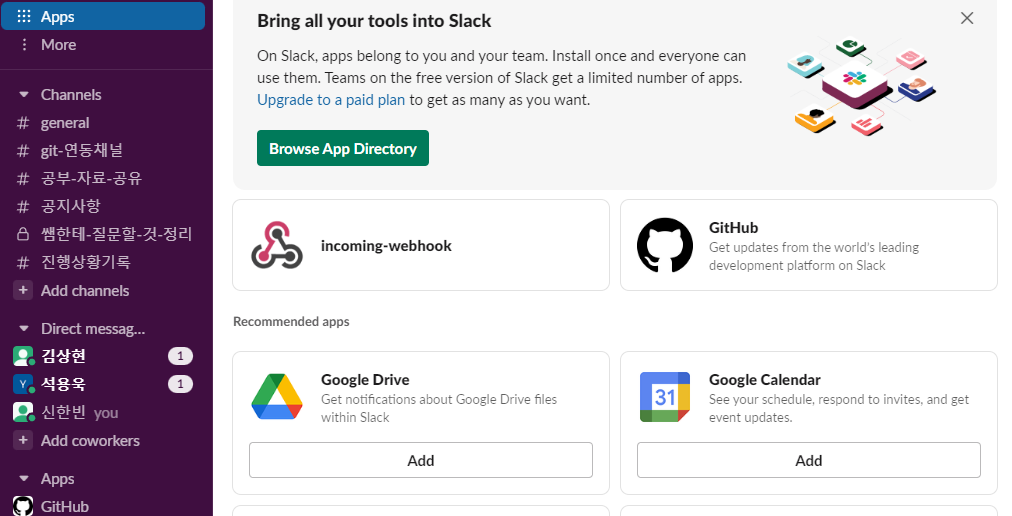Screen dimensions: 1012x516
Task: Click the Direct messages header text
Action: pyautogui.click(x=93, y=329)
